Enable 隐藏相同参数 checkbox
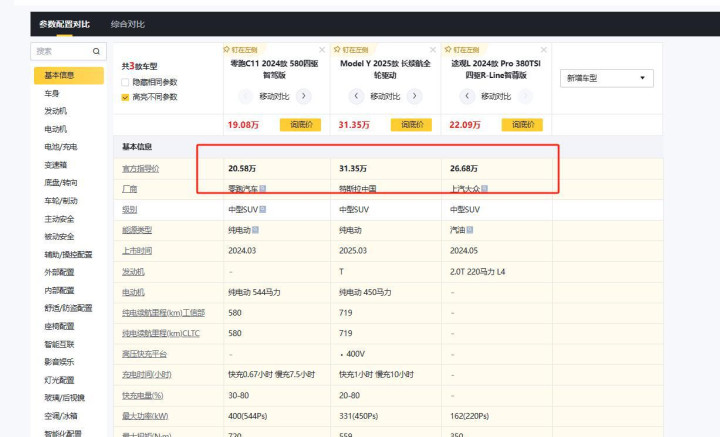Image resolution: width=720 pixels, height=437 pixels. (125, 83)
